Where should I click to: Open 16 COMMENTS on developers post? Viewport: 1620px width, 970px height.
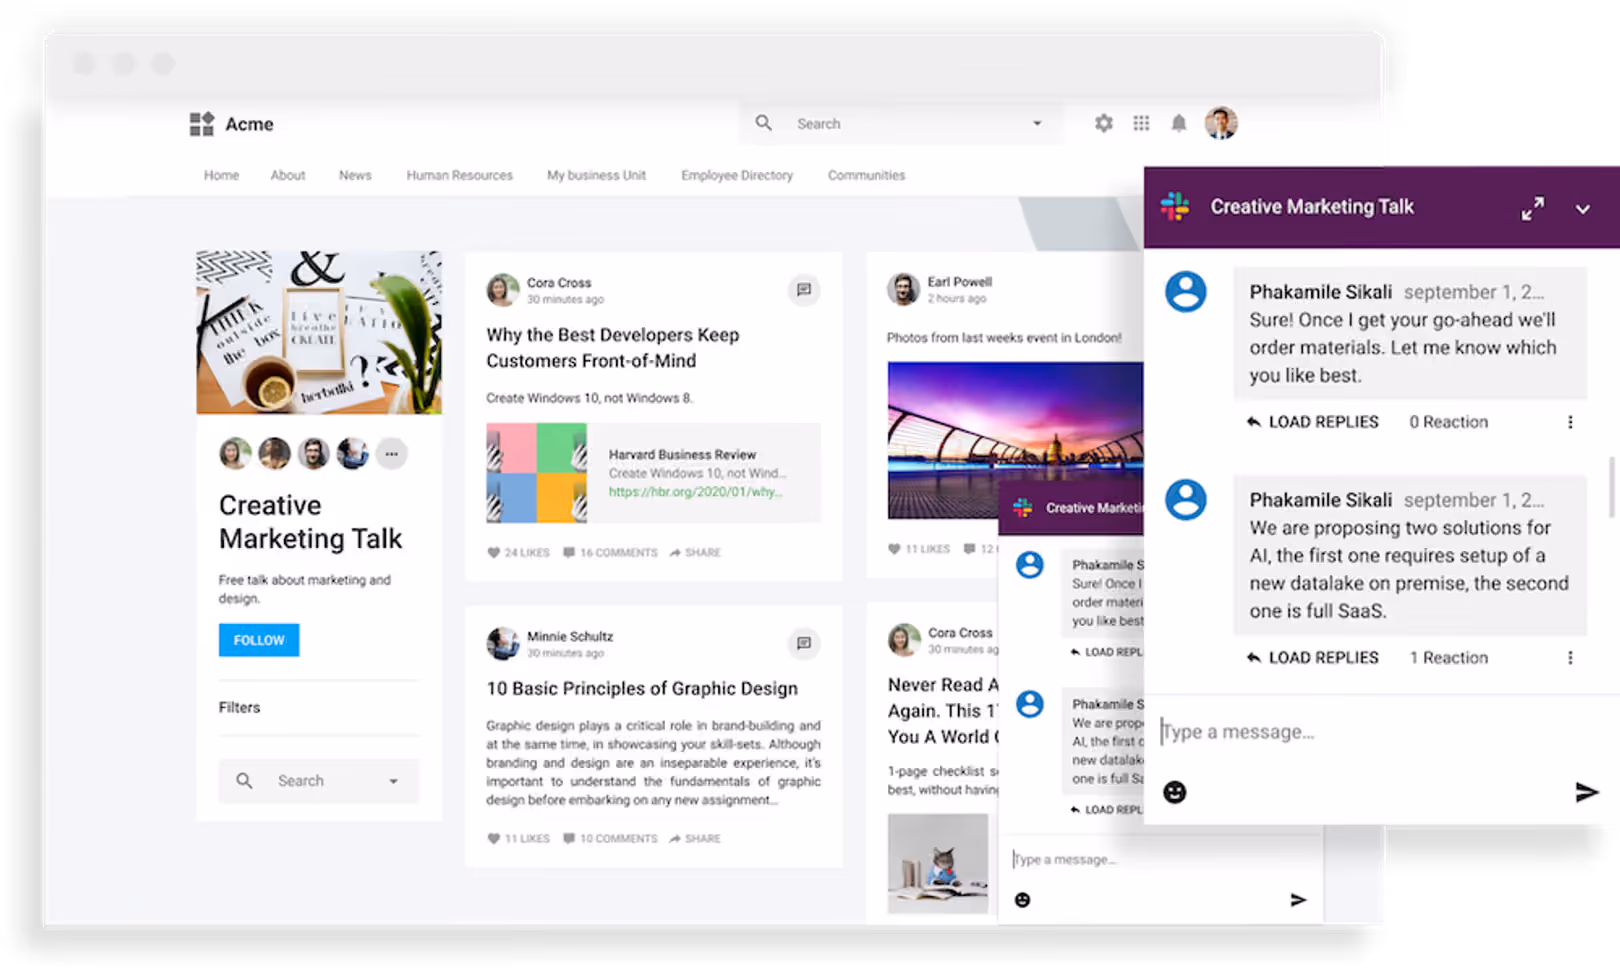pyautogui.click(x=610, y=552)
